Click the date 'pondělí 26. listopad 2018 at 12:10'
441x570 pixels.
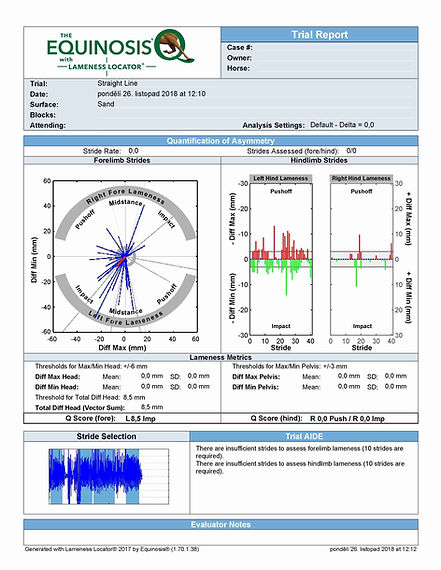151,94
